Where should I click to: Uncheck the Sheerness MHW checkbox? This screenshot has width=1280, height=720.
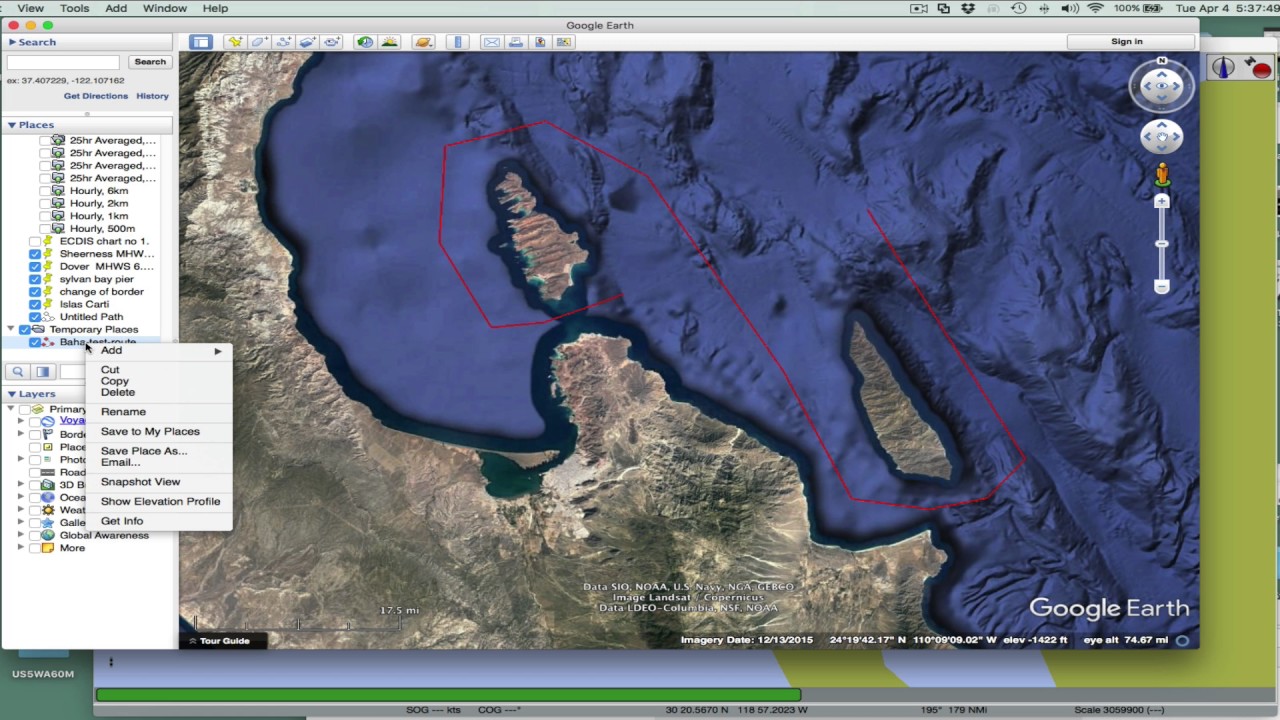click(x=35, y=254)
